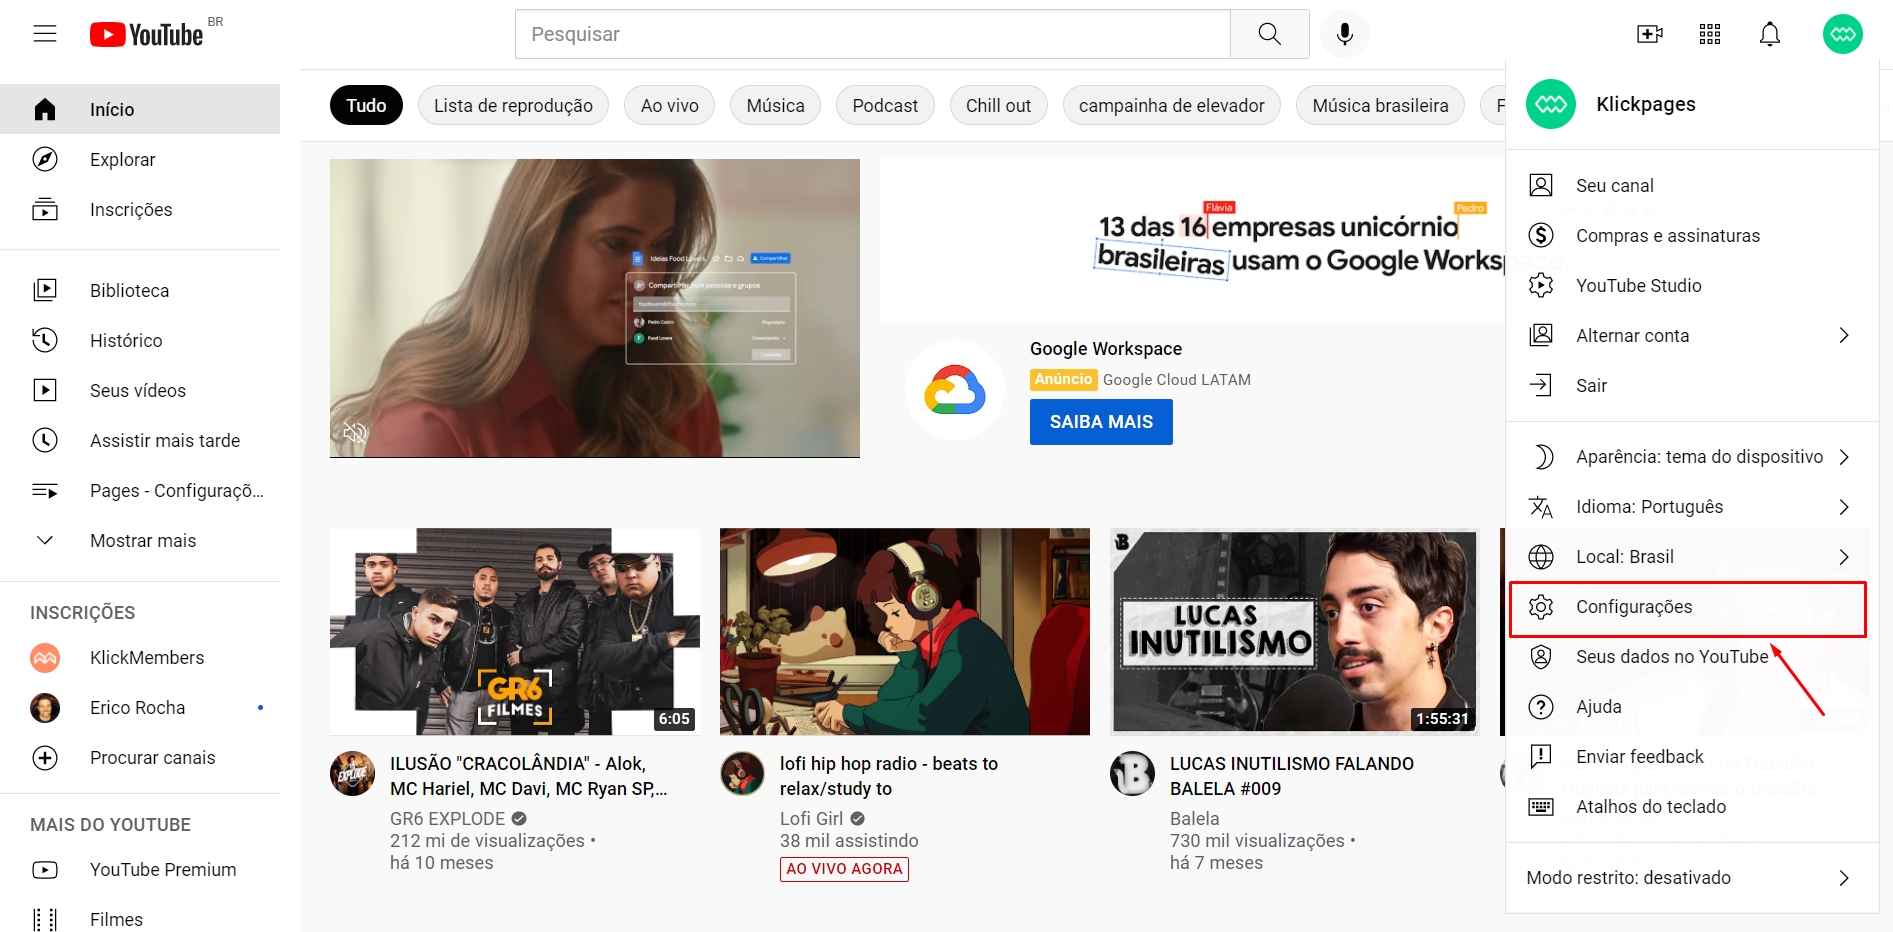Click the SAIBA MAIS button

point(1101,421)
